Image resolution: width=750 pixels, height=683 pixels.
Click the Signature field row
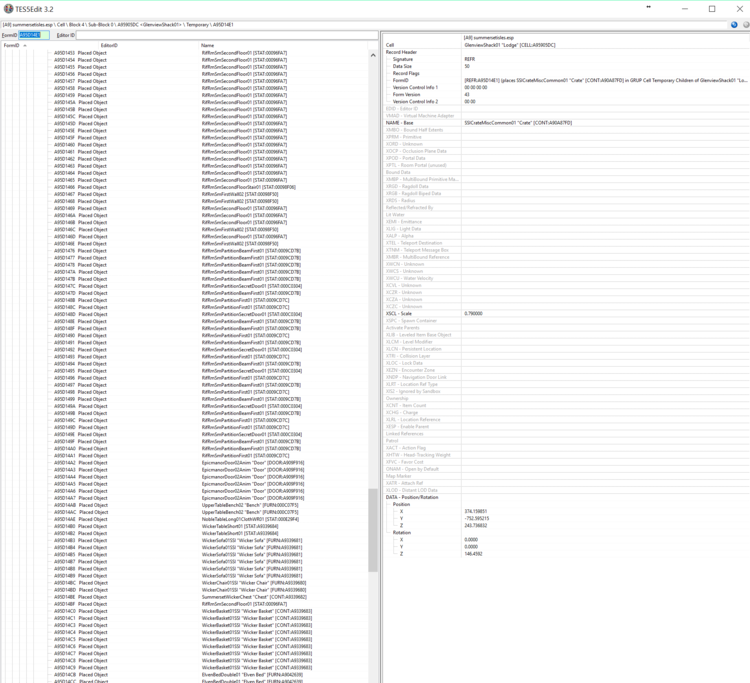coord(566,59)
